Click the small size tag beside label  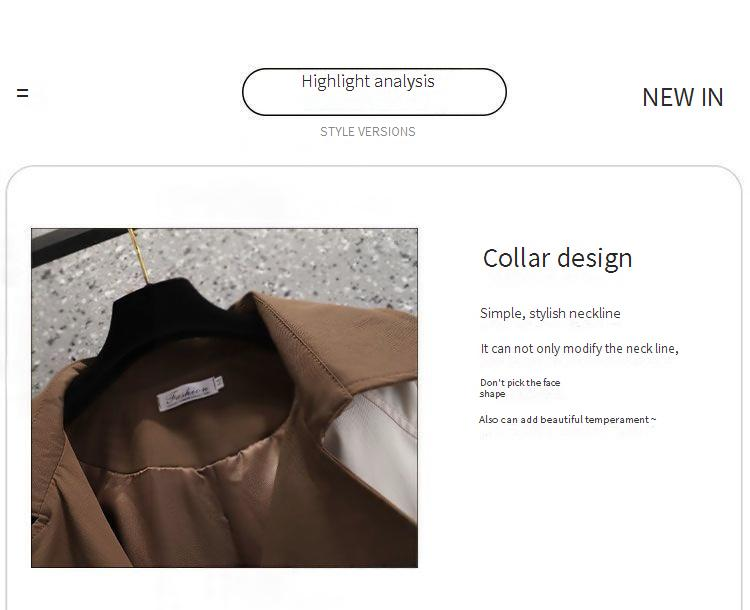pyautogui.click(x=219, y=382)
